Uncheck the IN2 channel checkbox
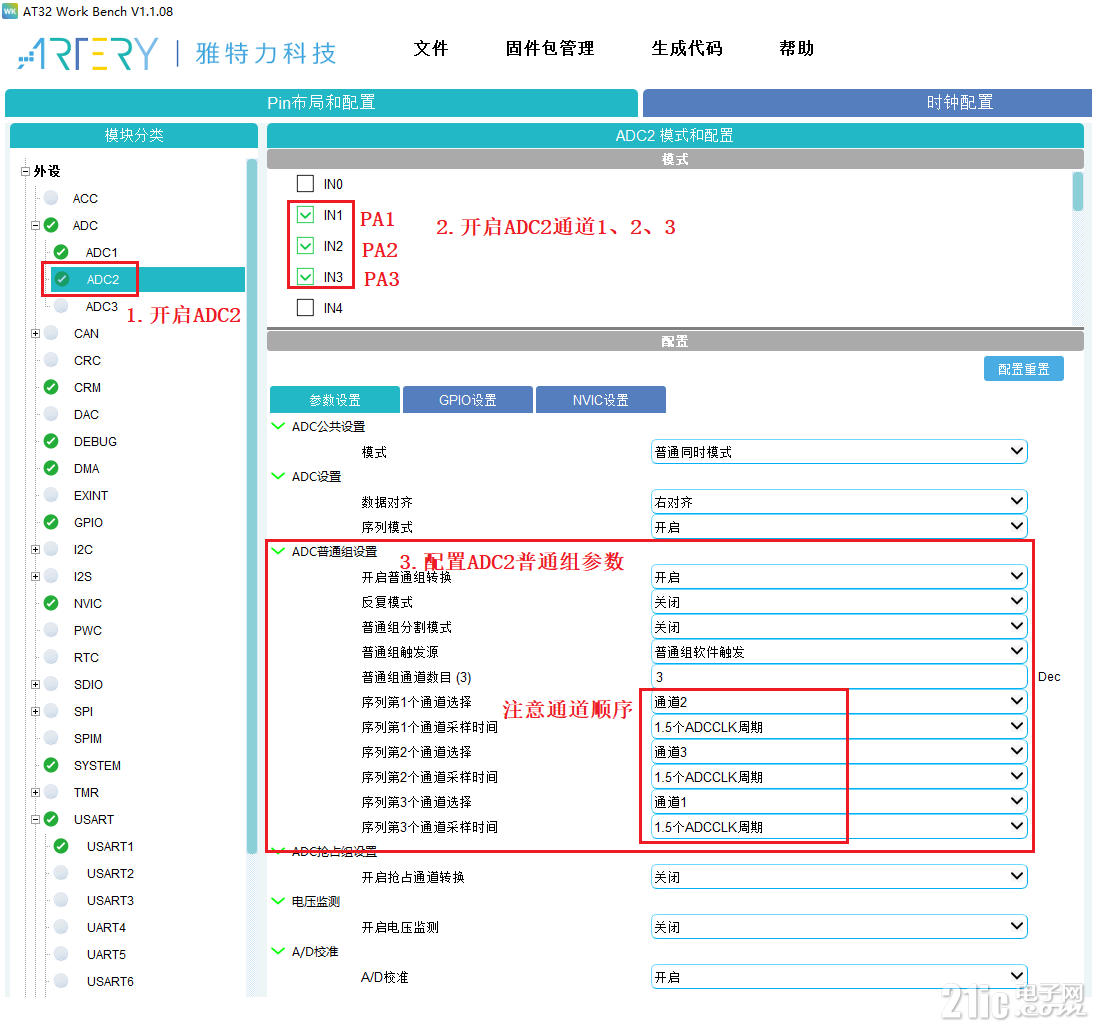This screenshot has width=1095, height=1026. click(305, 246)
